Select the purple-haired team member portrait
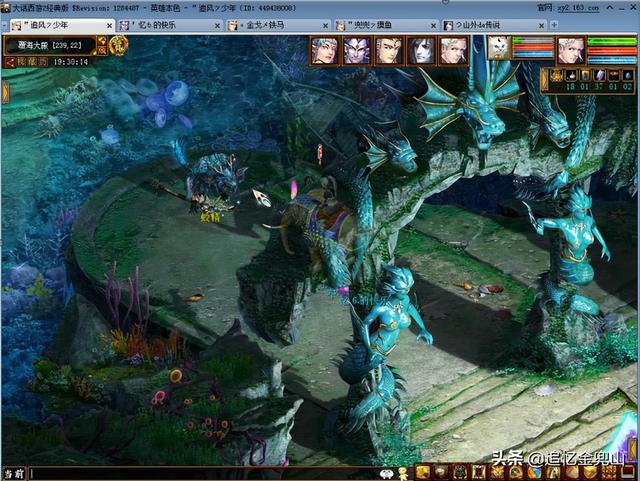The image size is (640, 481). click(357, 50)
